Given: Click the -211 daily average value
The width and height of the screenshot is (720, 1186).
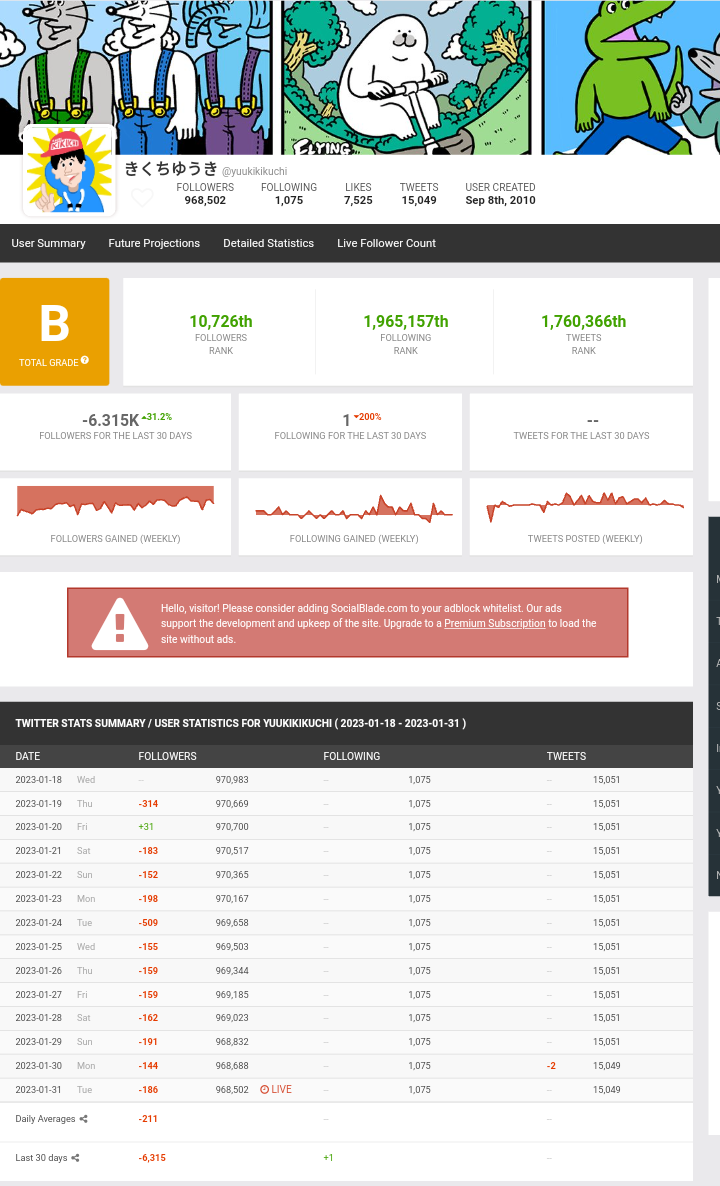Looking at the screenshot, I should coord(148,1119).
